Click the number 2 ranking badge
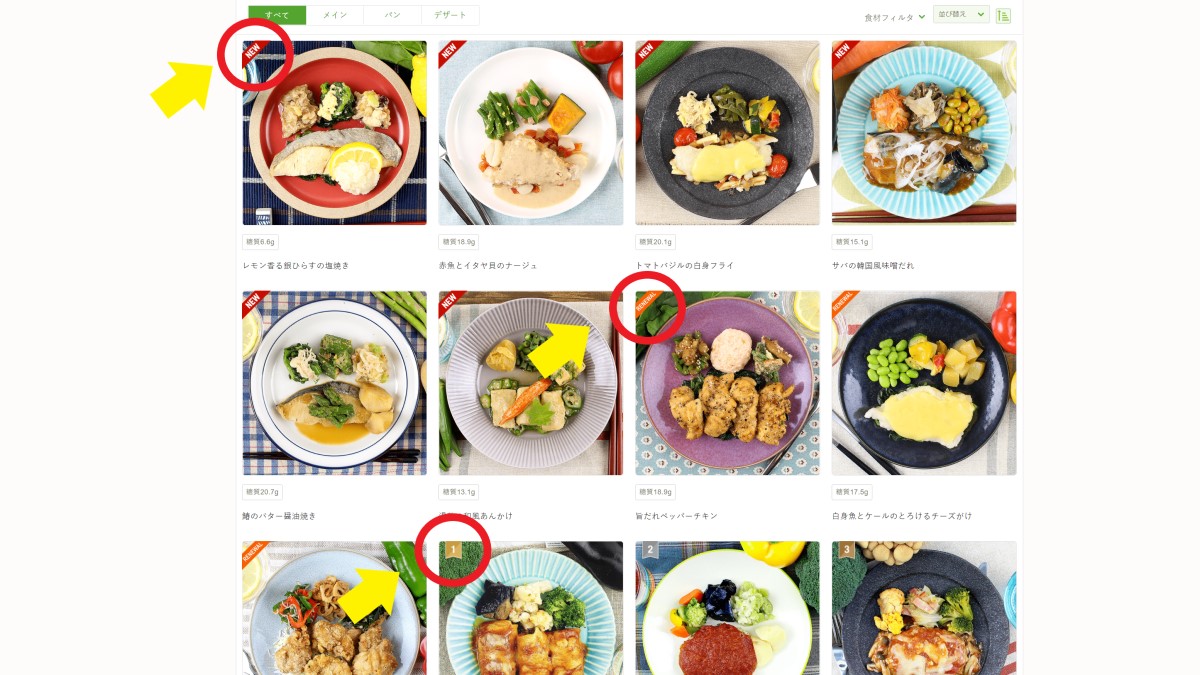 coord(651,550)
